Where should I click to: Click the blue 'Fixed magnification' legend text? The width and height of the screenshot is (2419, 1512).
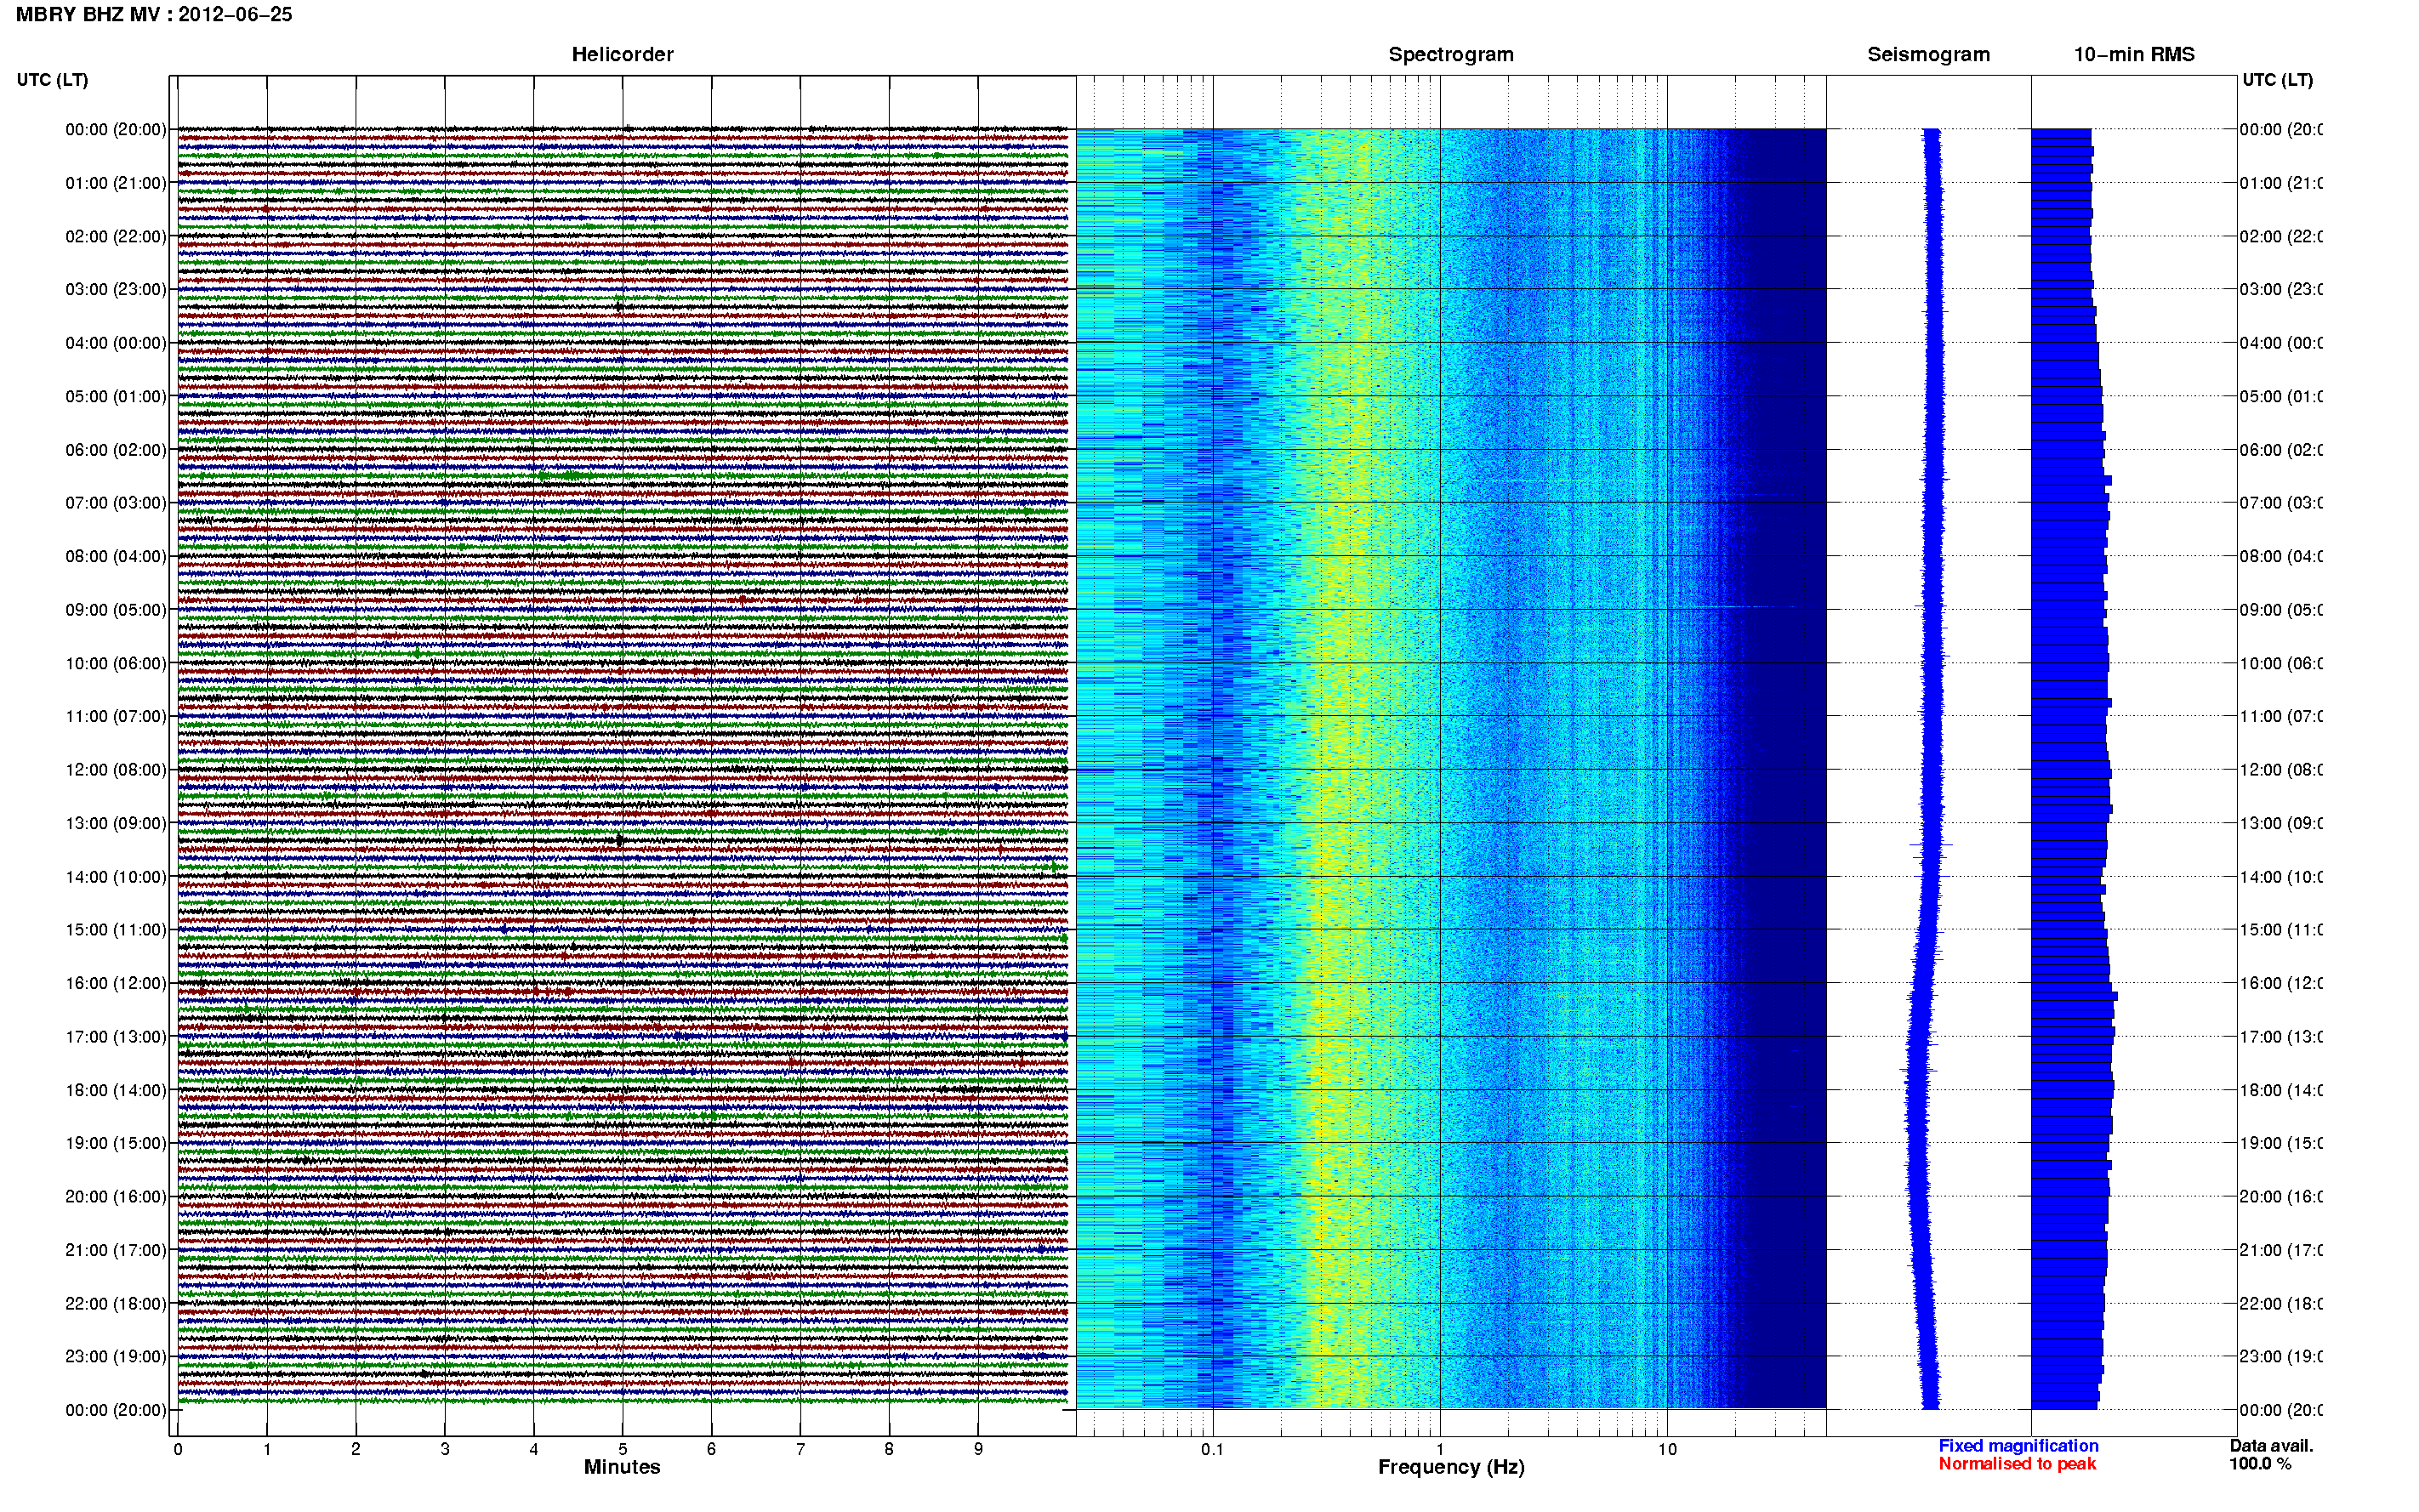click(x=2018, y=1446)
